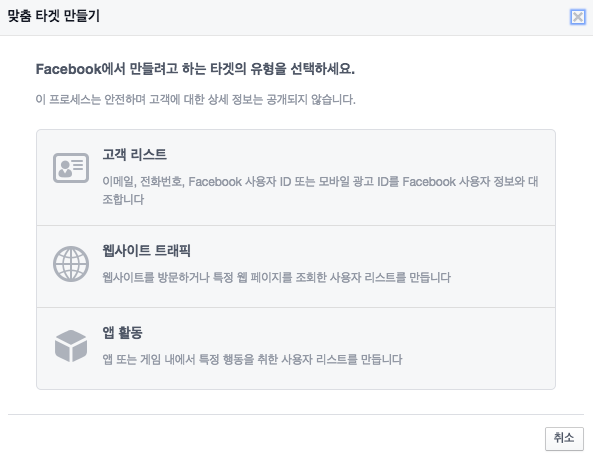
Task: Click the app activity cube icon
Action: 71,346
